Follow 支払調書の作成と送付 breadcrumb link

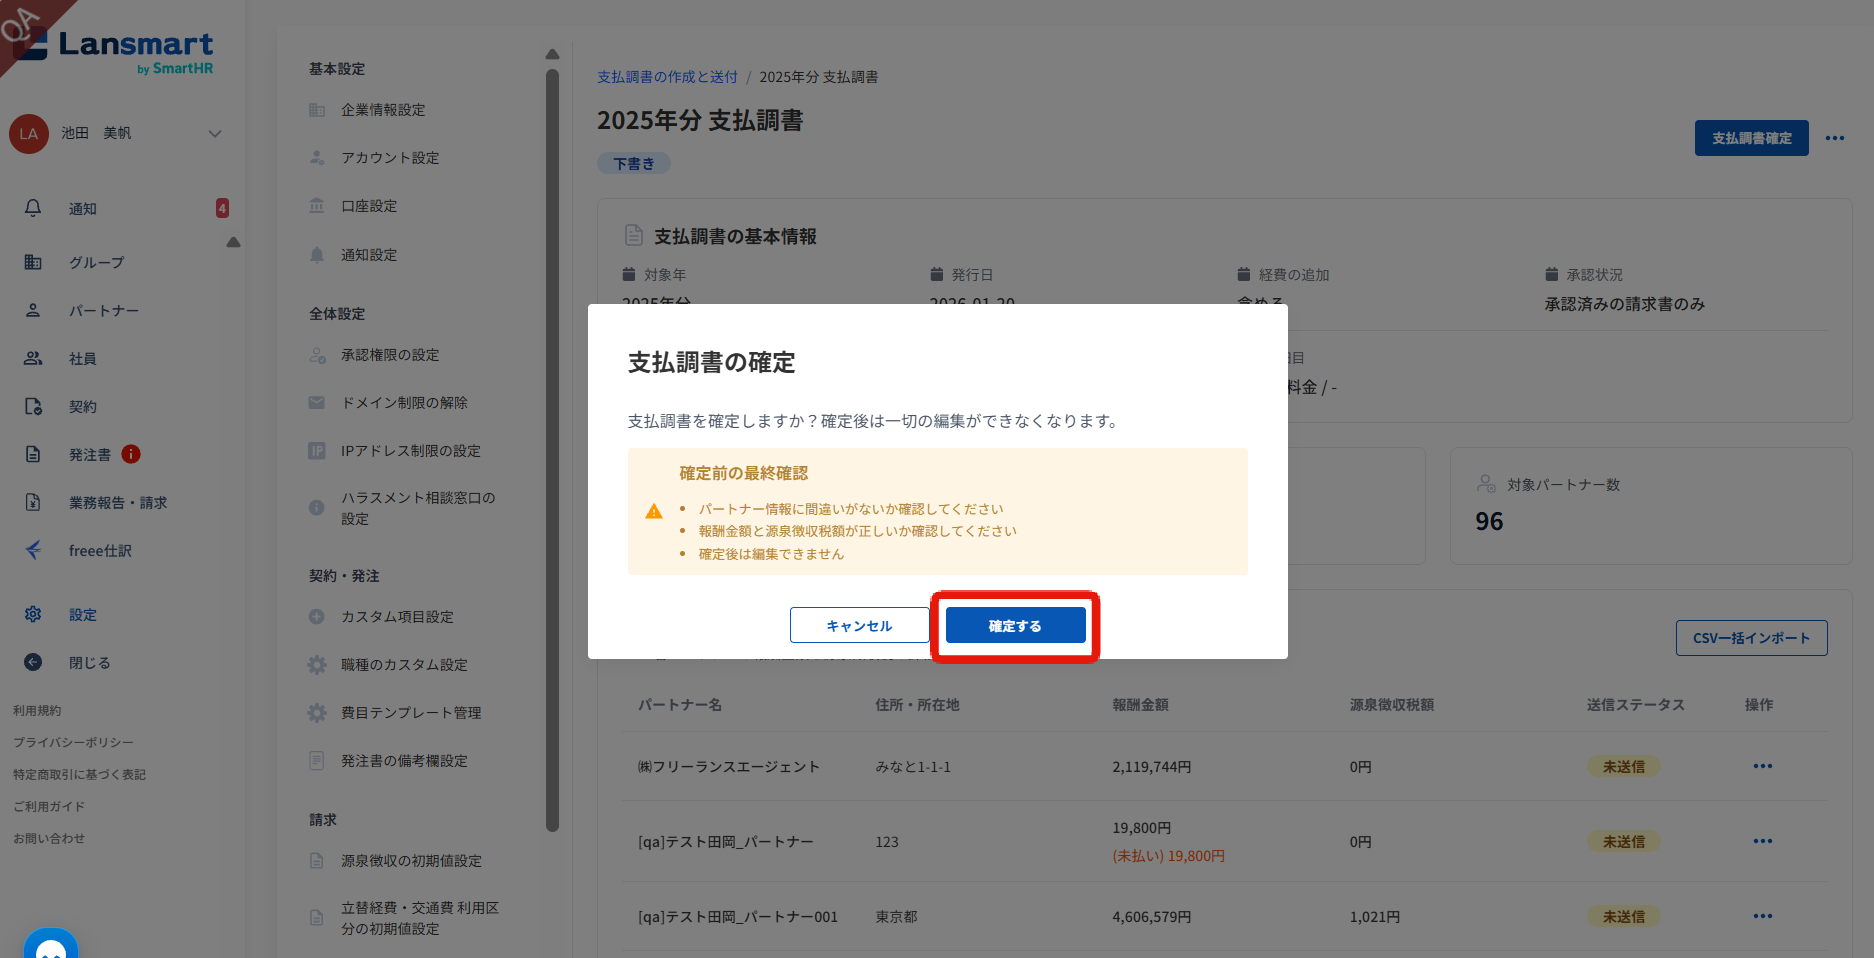[667, 77]
